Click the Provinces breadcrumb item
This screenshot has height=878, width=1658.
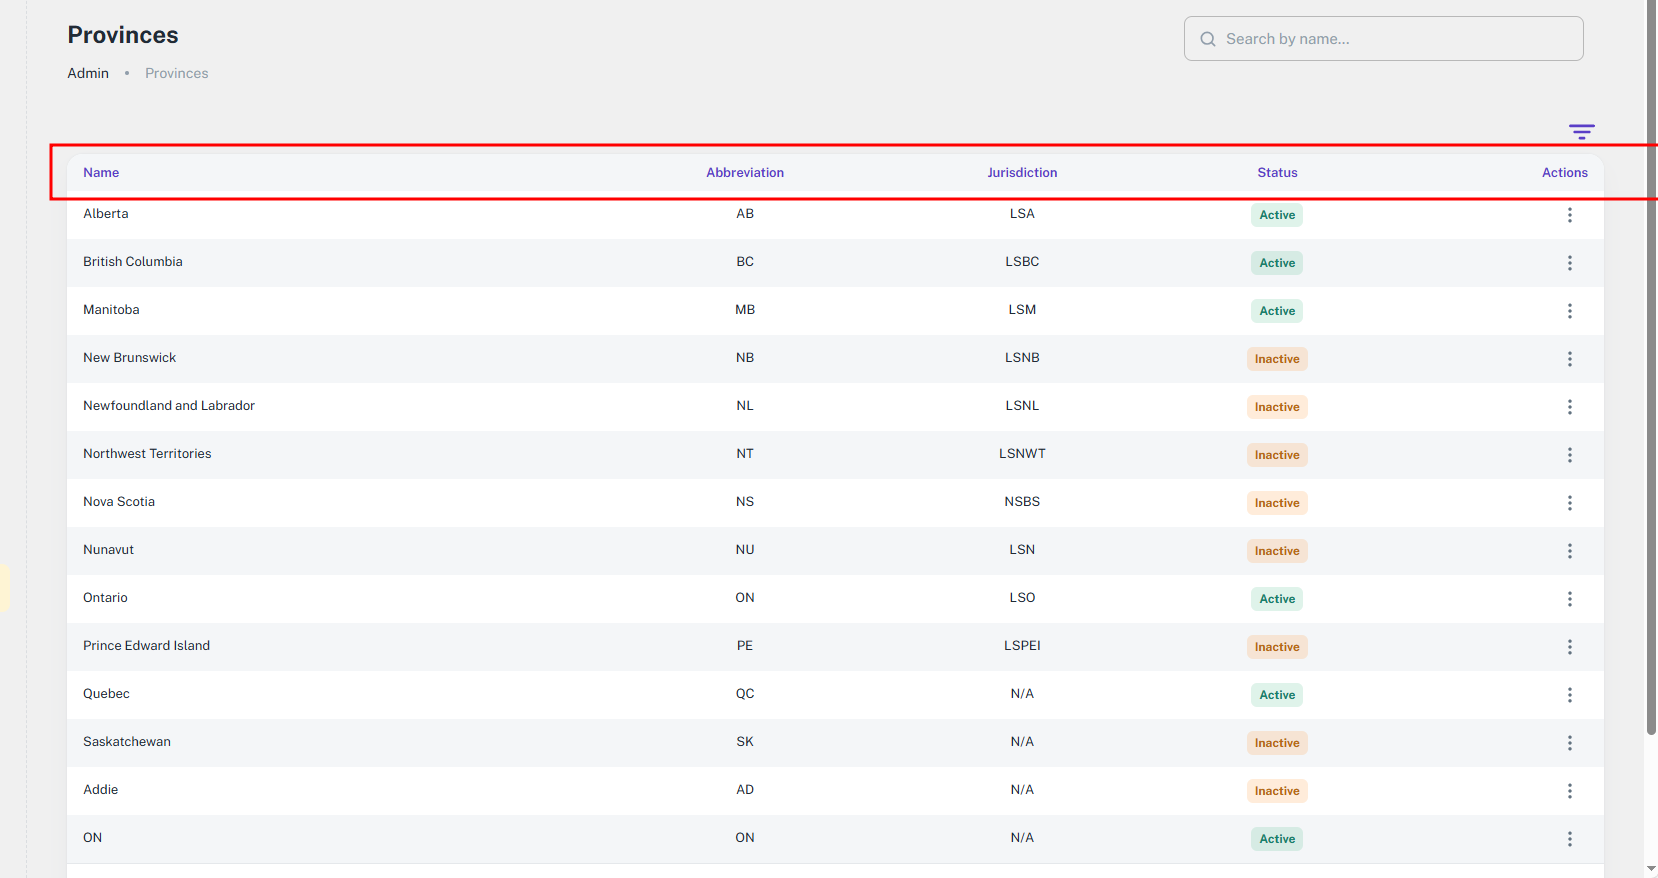pyautogui.click(x=176, y=73)
